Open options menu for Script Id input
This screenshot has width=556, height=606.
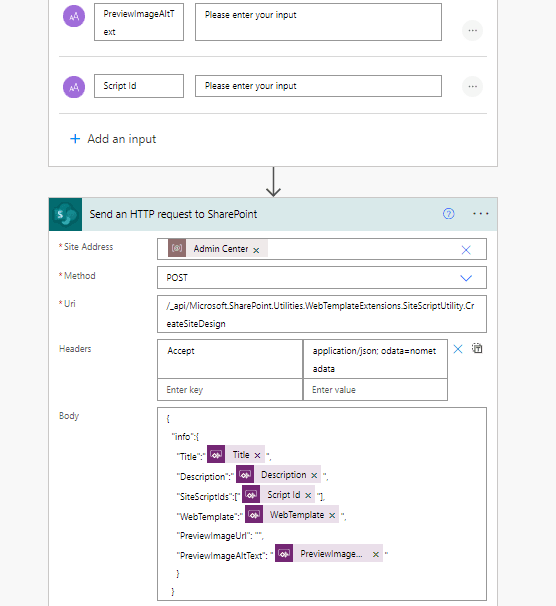473,87
